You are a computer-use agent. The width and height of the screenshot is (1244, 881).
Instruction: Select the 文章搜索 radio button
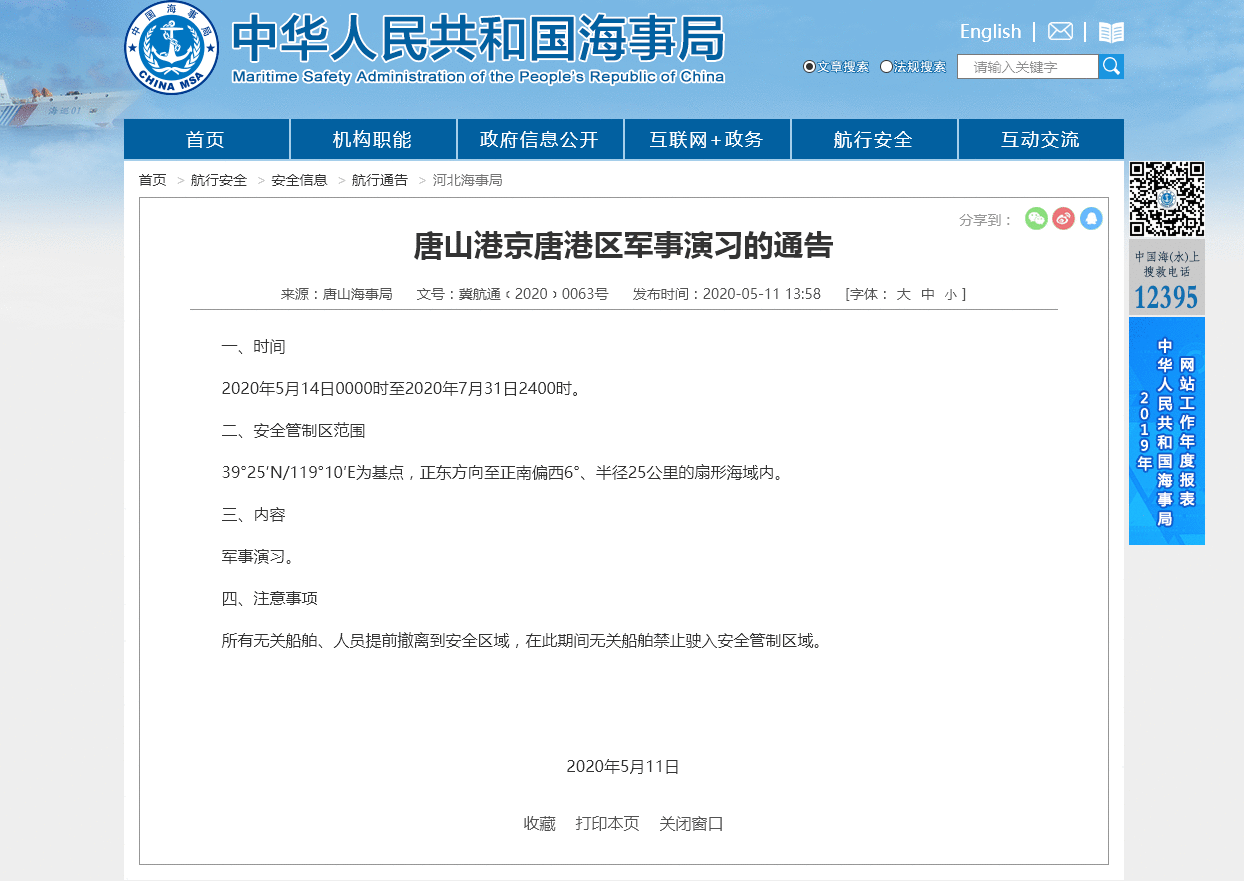tap(808, 66)
